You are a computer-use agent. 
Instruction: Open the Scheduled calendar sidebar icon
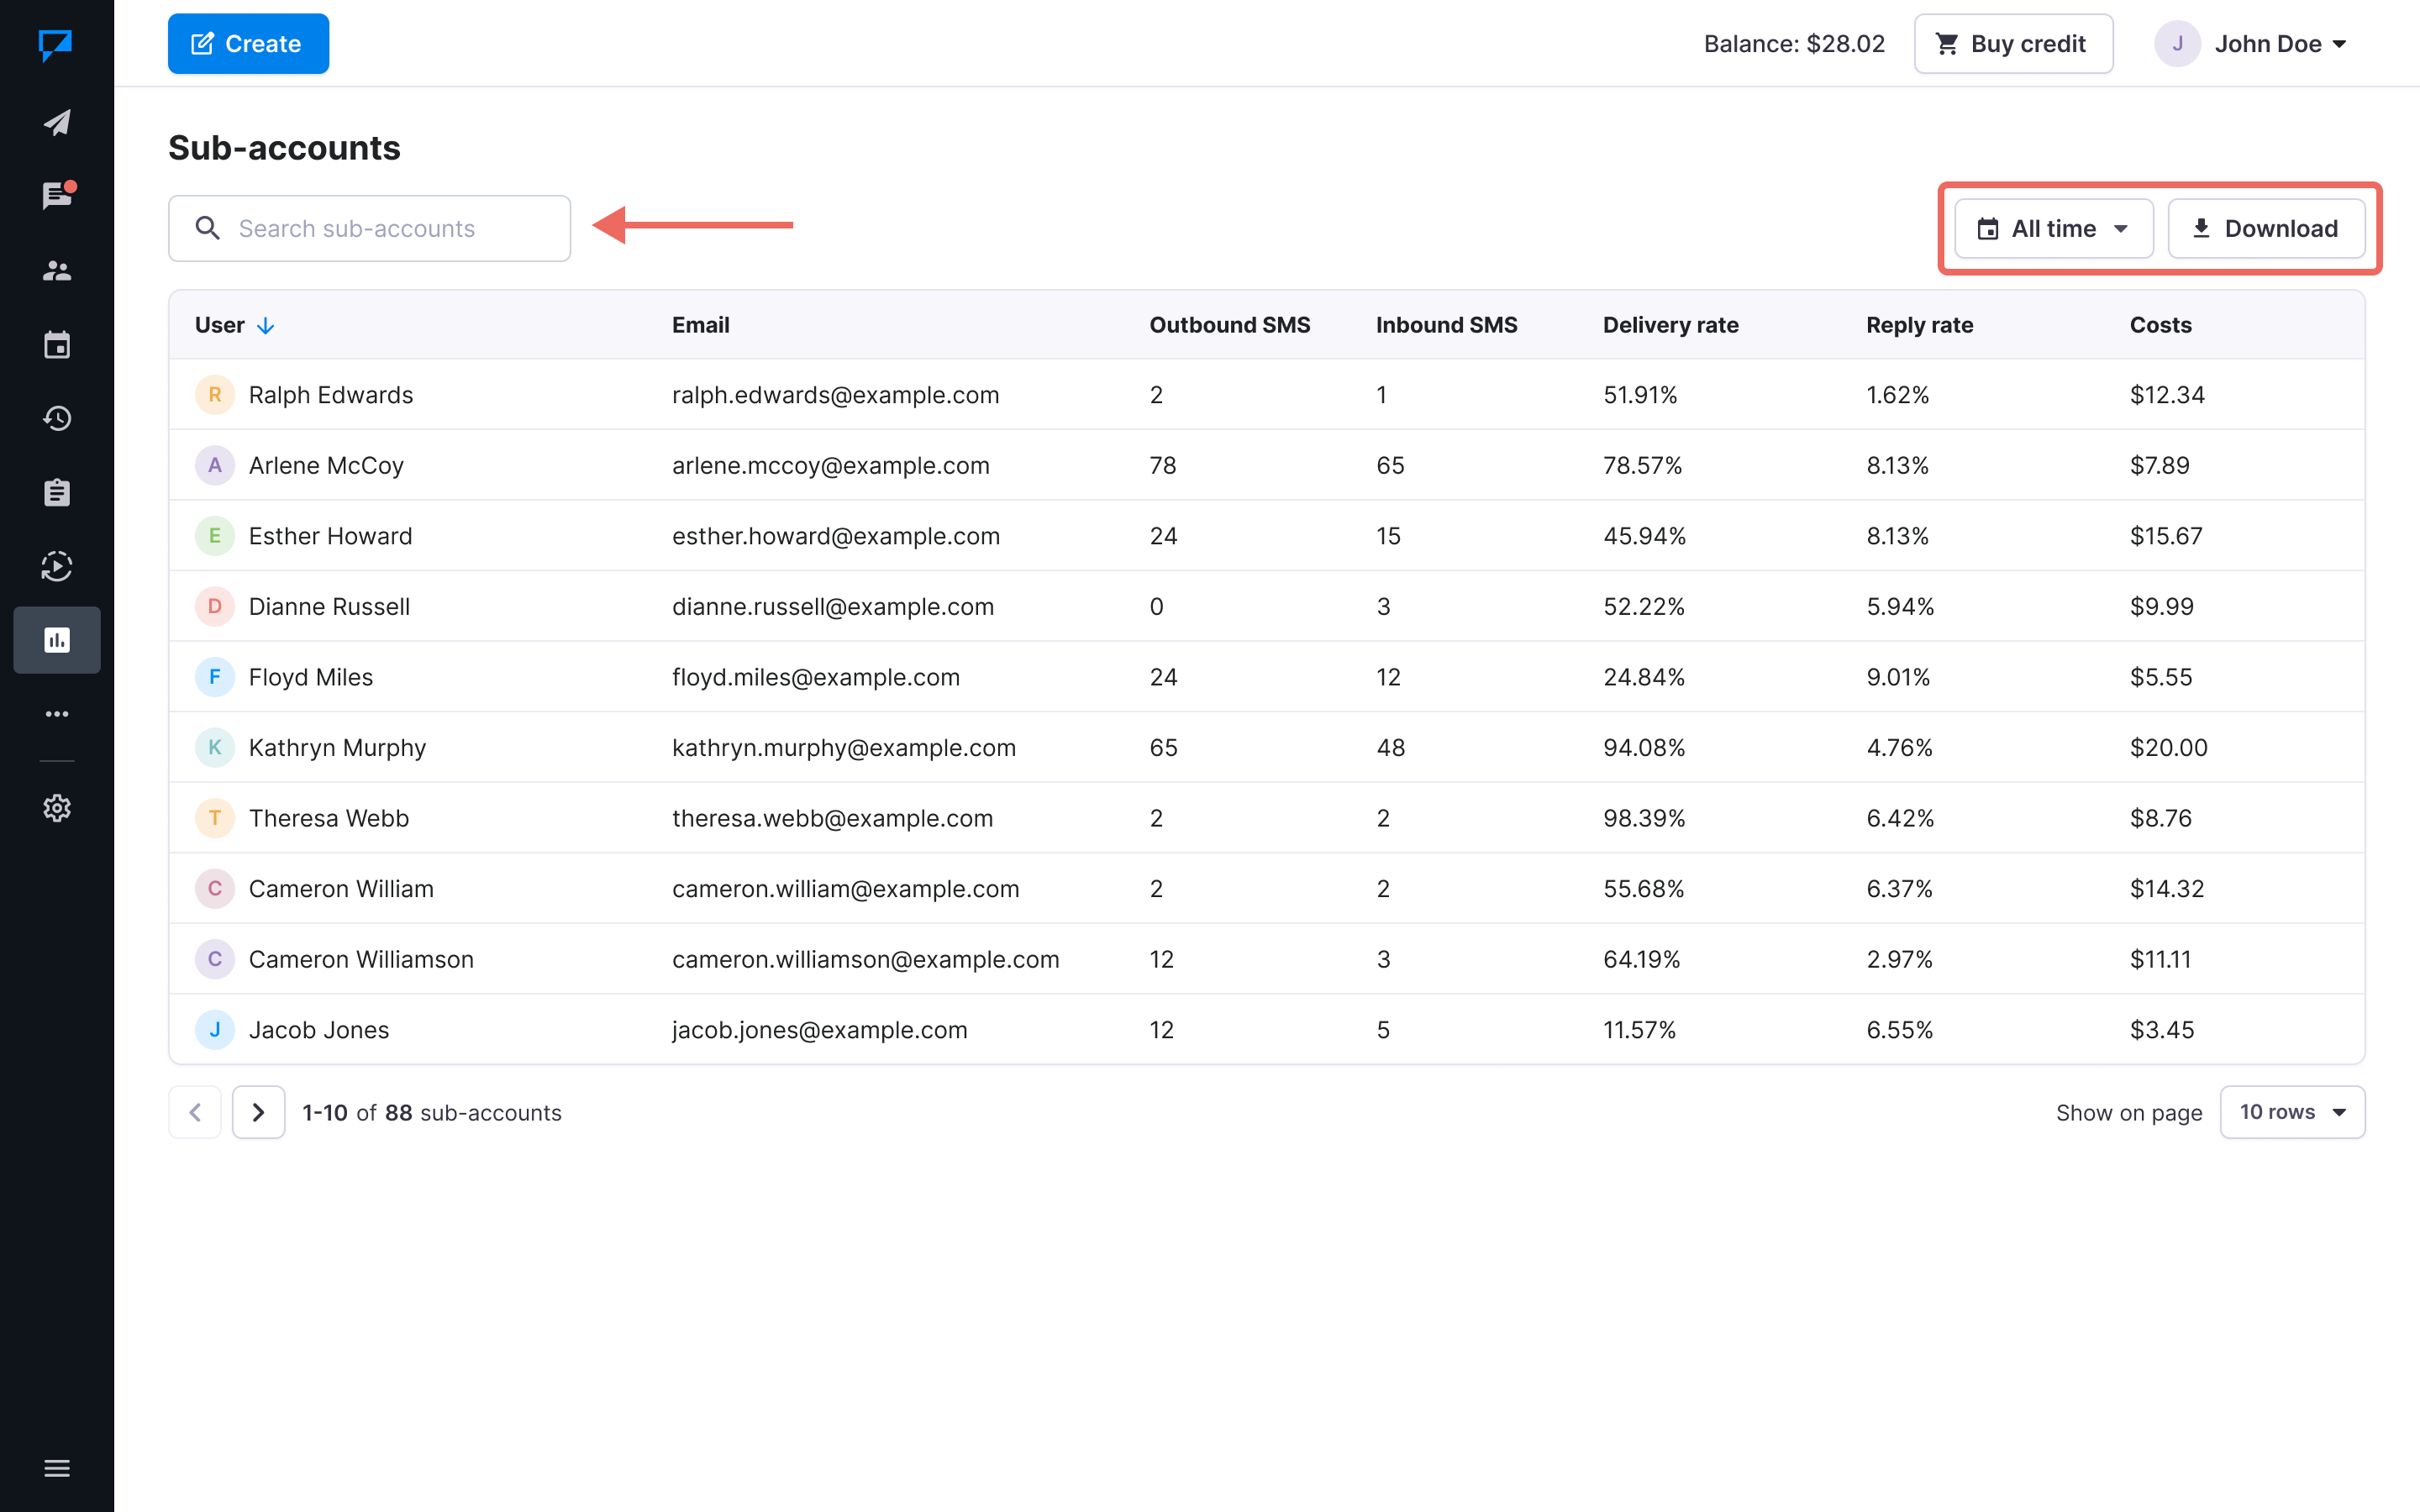pyautogui.click(x=57, y=345)
